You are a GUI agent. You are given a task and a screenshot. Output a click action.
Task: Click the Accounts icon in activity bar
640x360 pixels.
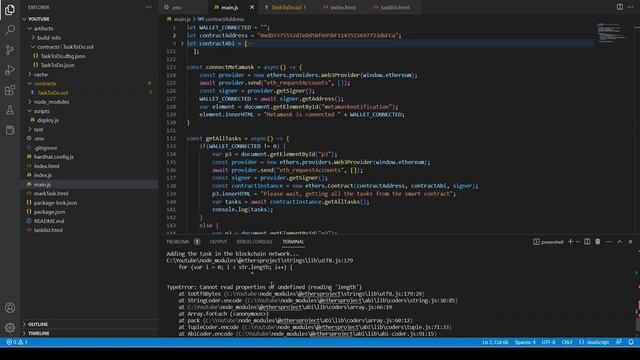coord(10,307)
